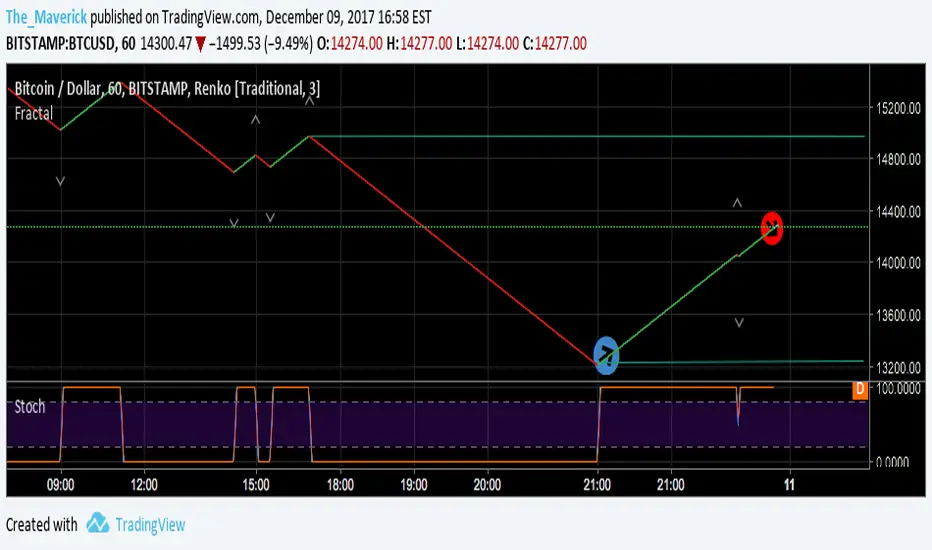Click the 11 date label on time axis
This screenshot has width=932, height=550.
coord(789,485)
